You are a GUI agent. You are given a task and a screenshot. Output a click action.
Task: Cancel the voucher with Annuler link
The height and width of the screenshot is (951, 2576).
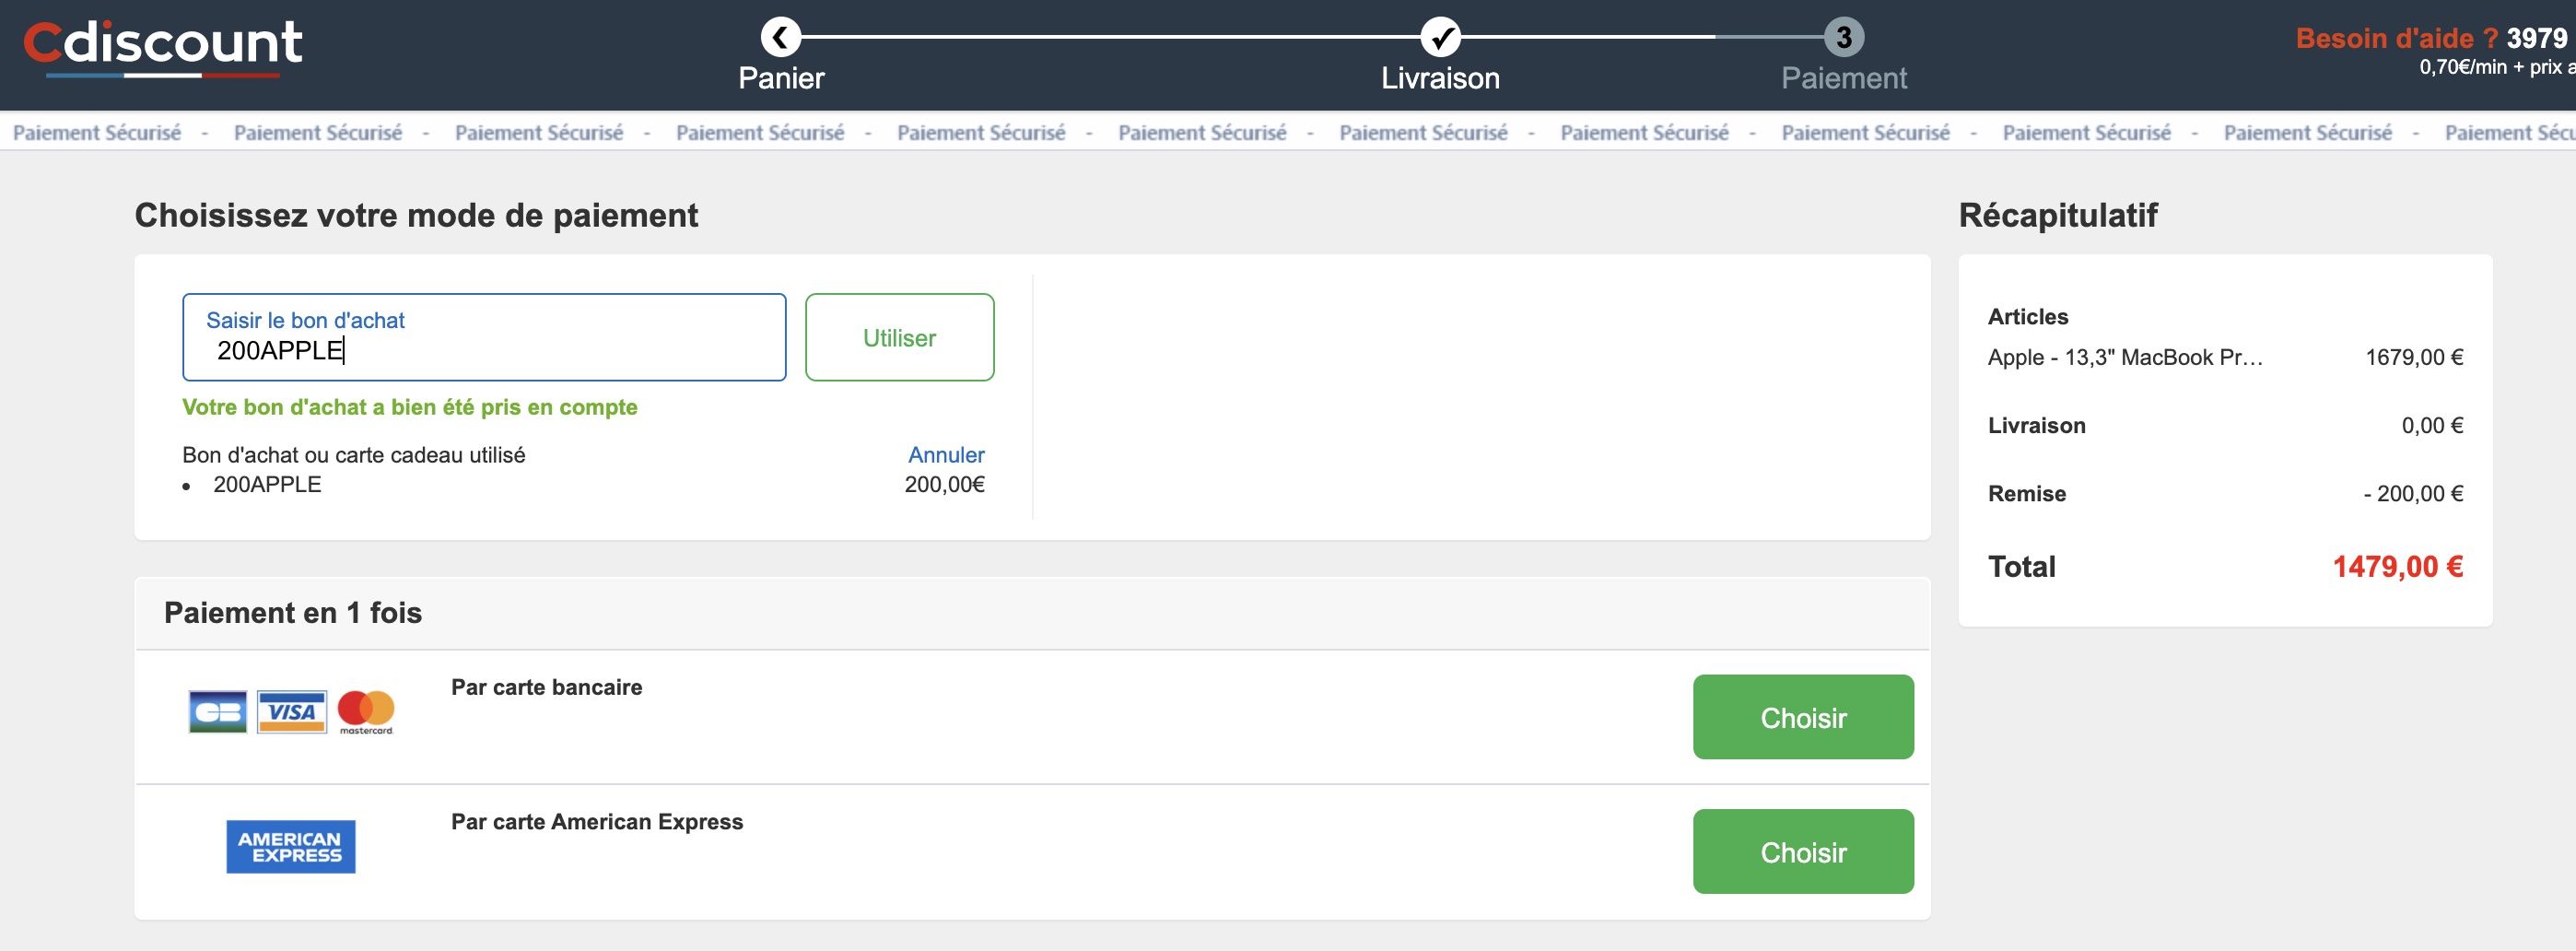click(945, 455)
